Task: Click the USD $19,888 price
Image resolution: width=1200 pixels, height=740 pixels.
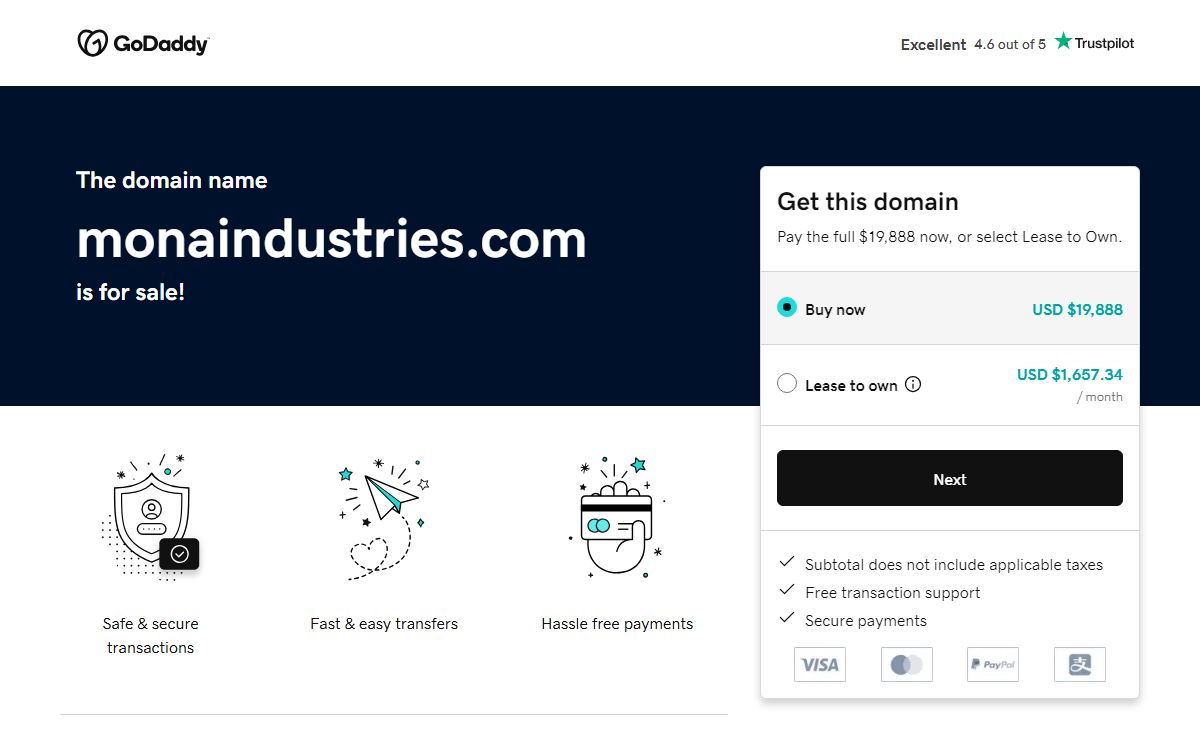Action: click(x=1077, y=309)
